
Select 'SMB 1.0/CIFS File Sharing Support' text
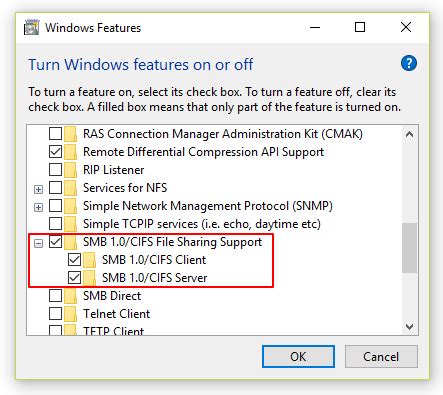tap(173, 242)
